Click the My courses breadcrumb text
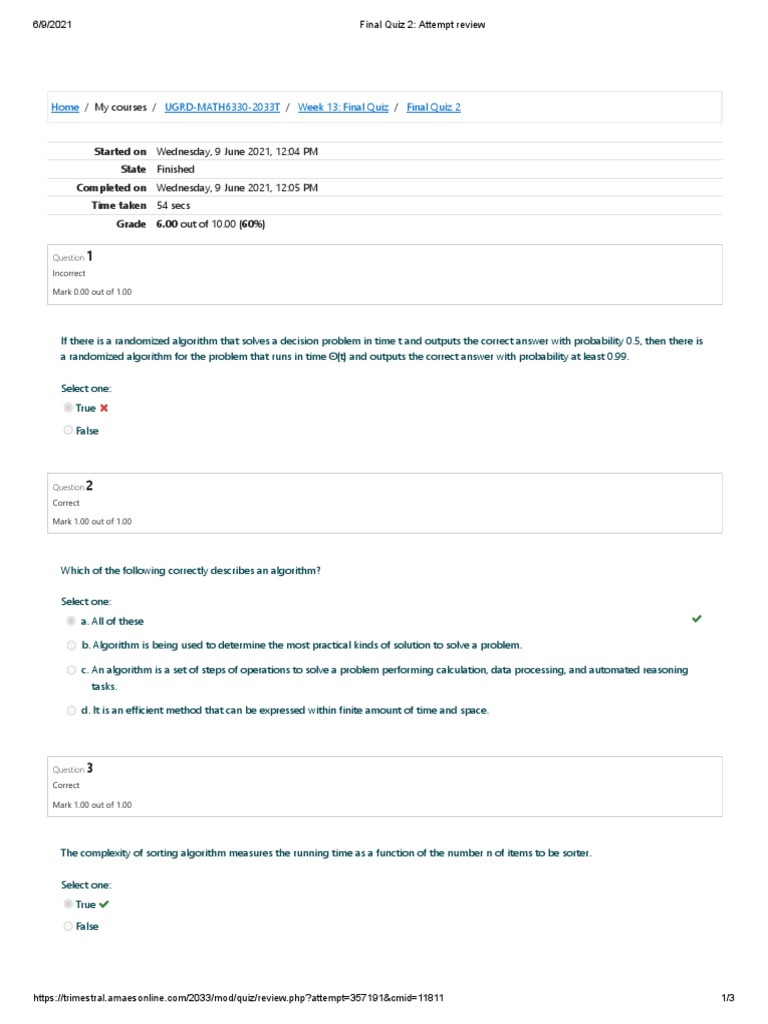The image size is (768, 1024). (x=121, y=107)
